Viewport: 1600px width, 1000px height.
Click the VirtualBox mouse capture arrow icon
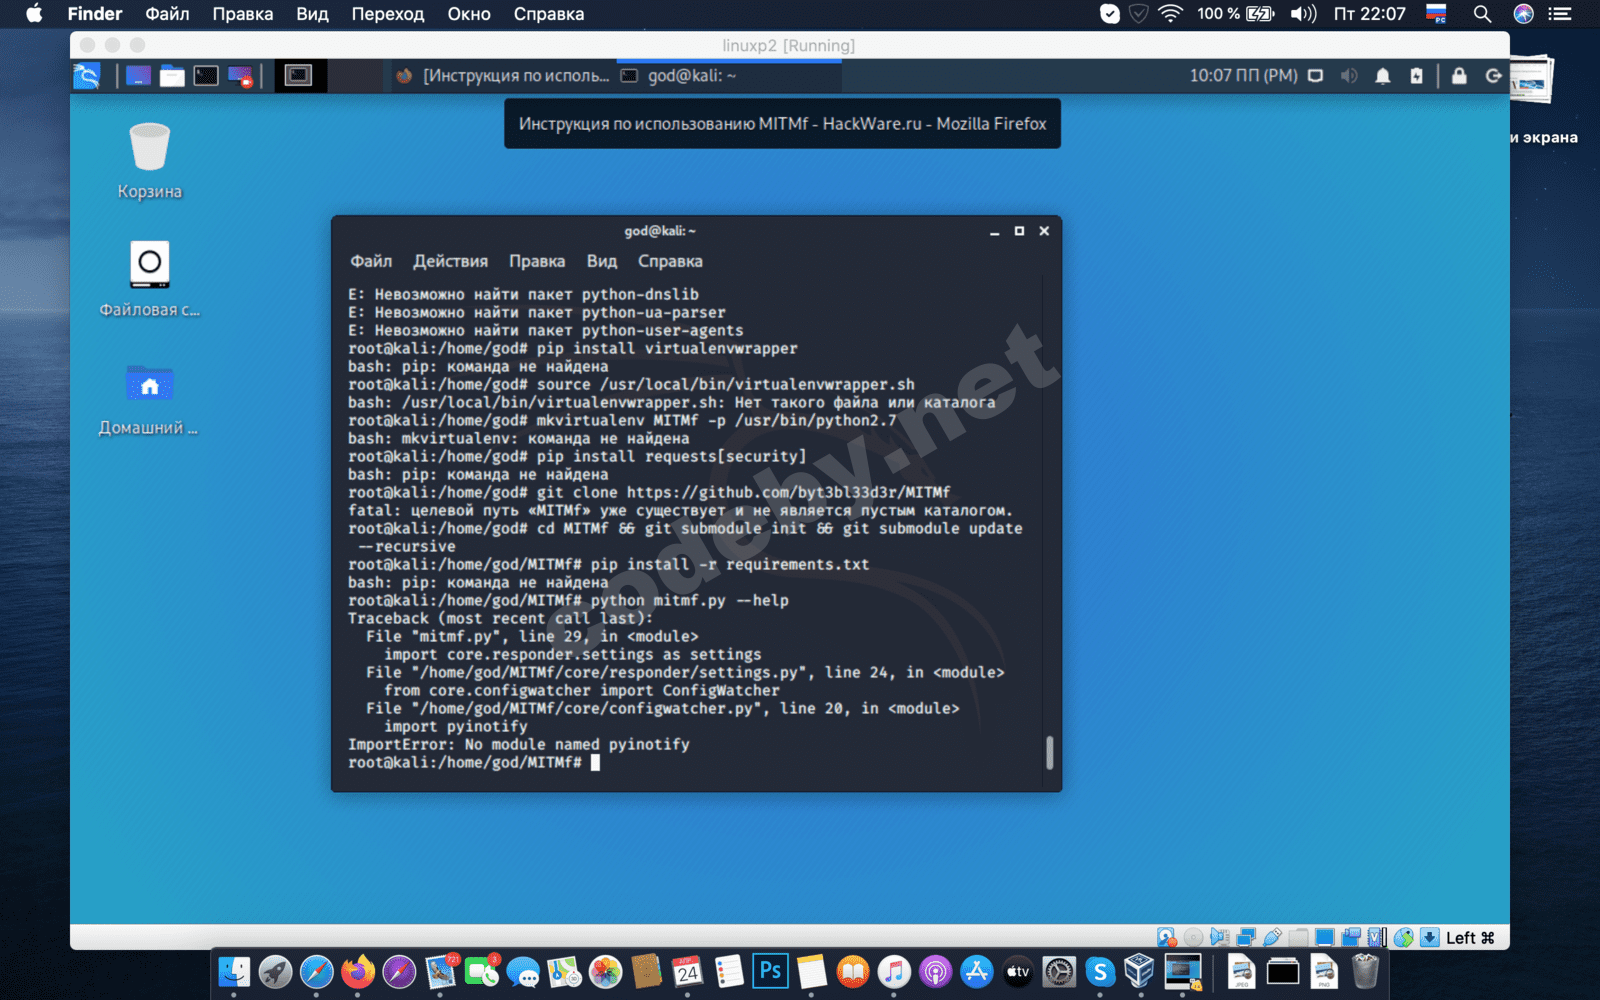[1430, 937]
